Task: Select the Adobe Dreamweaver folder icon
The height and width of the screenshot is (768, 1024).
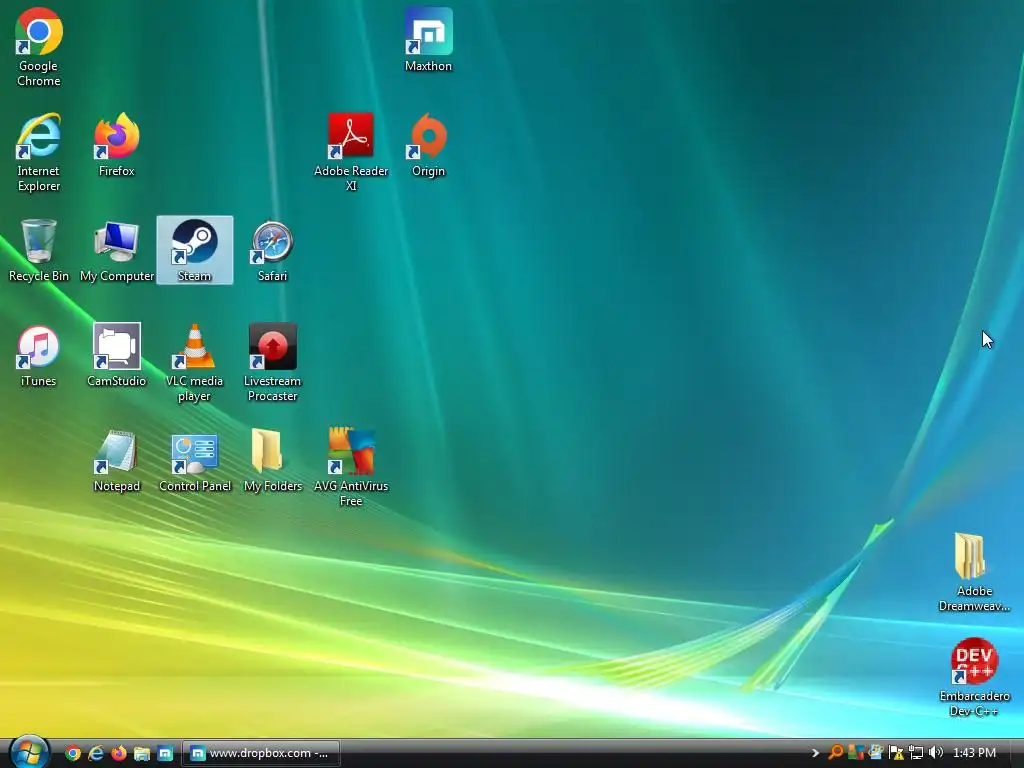Action: 974,573
